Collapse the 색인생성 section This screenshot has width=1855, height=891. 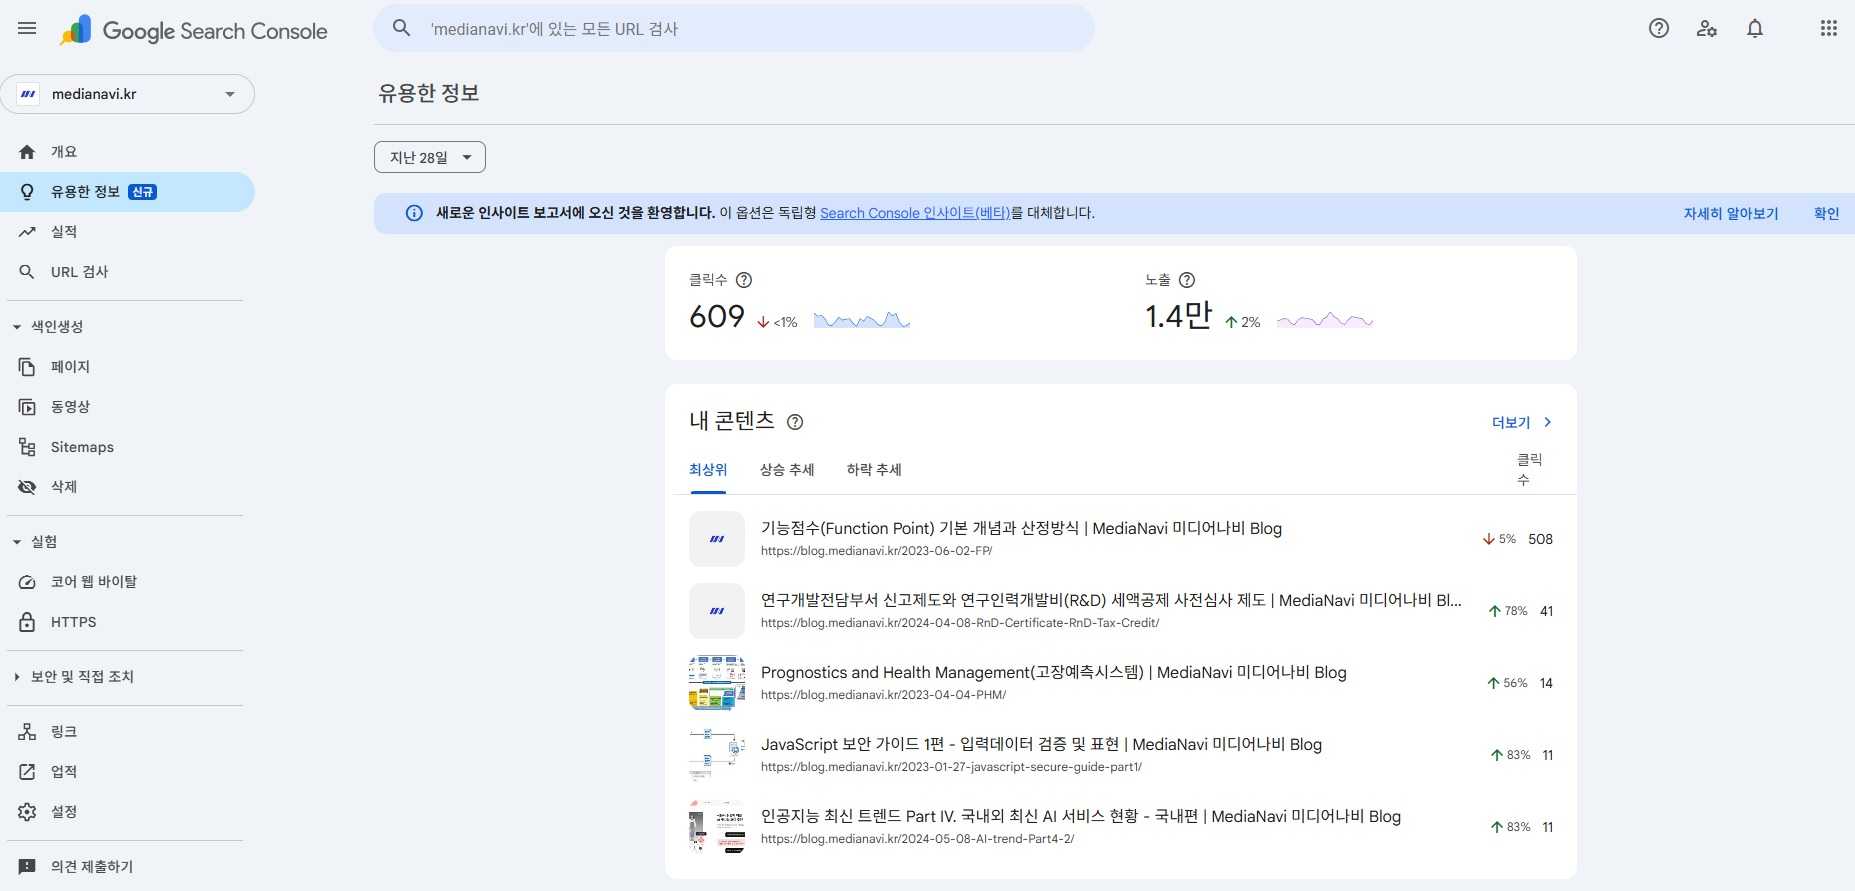pyautogui.click(x=17, y=327)
